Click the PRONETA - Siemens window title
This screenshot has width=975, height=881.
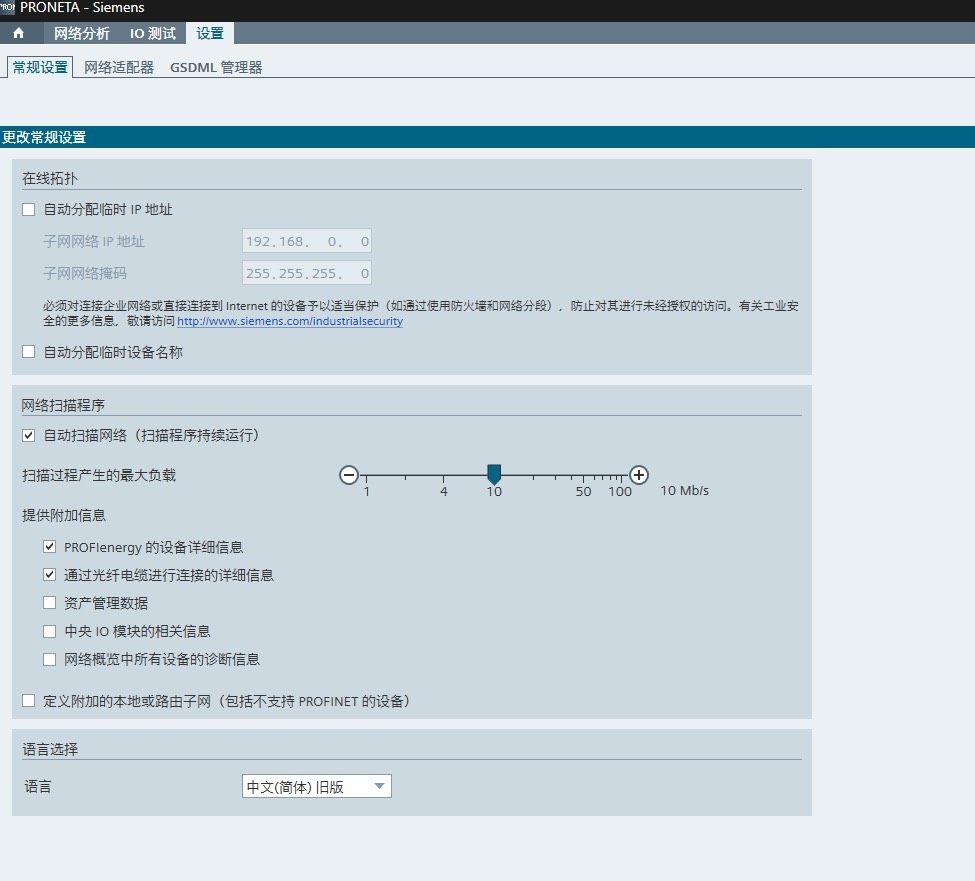click(82, 7)
